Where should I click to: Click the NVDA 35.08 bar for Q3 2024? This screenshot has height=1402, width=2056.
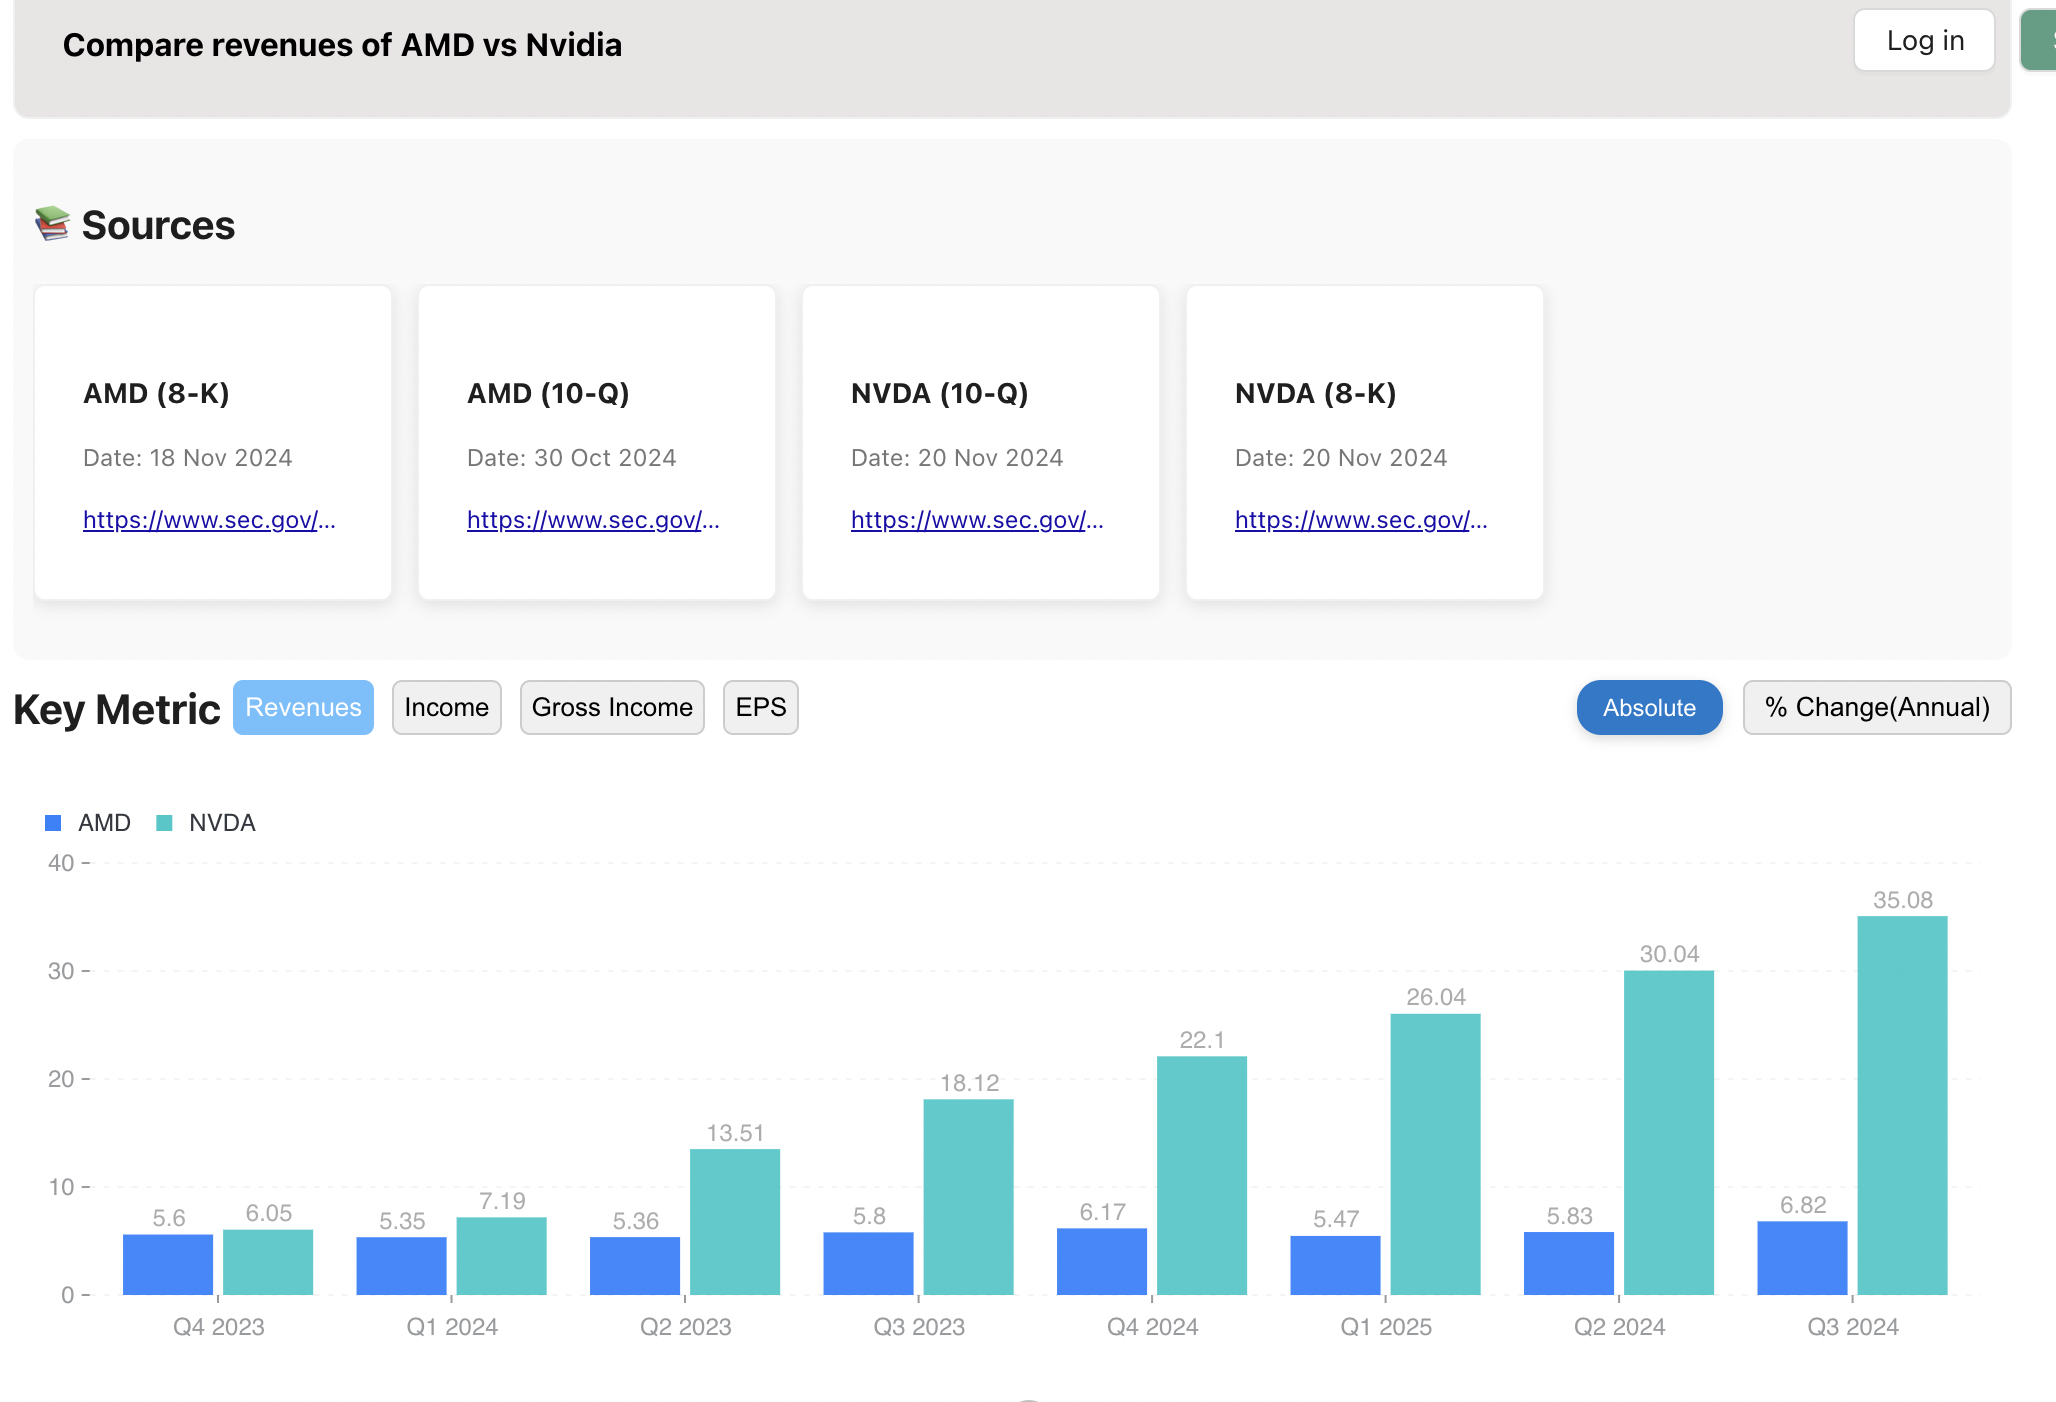tap(1902, 1105)
